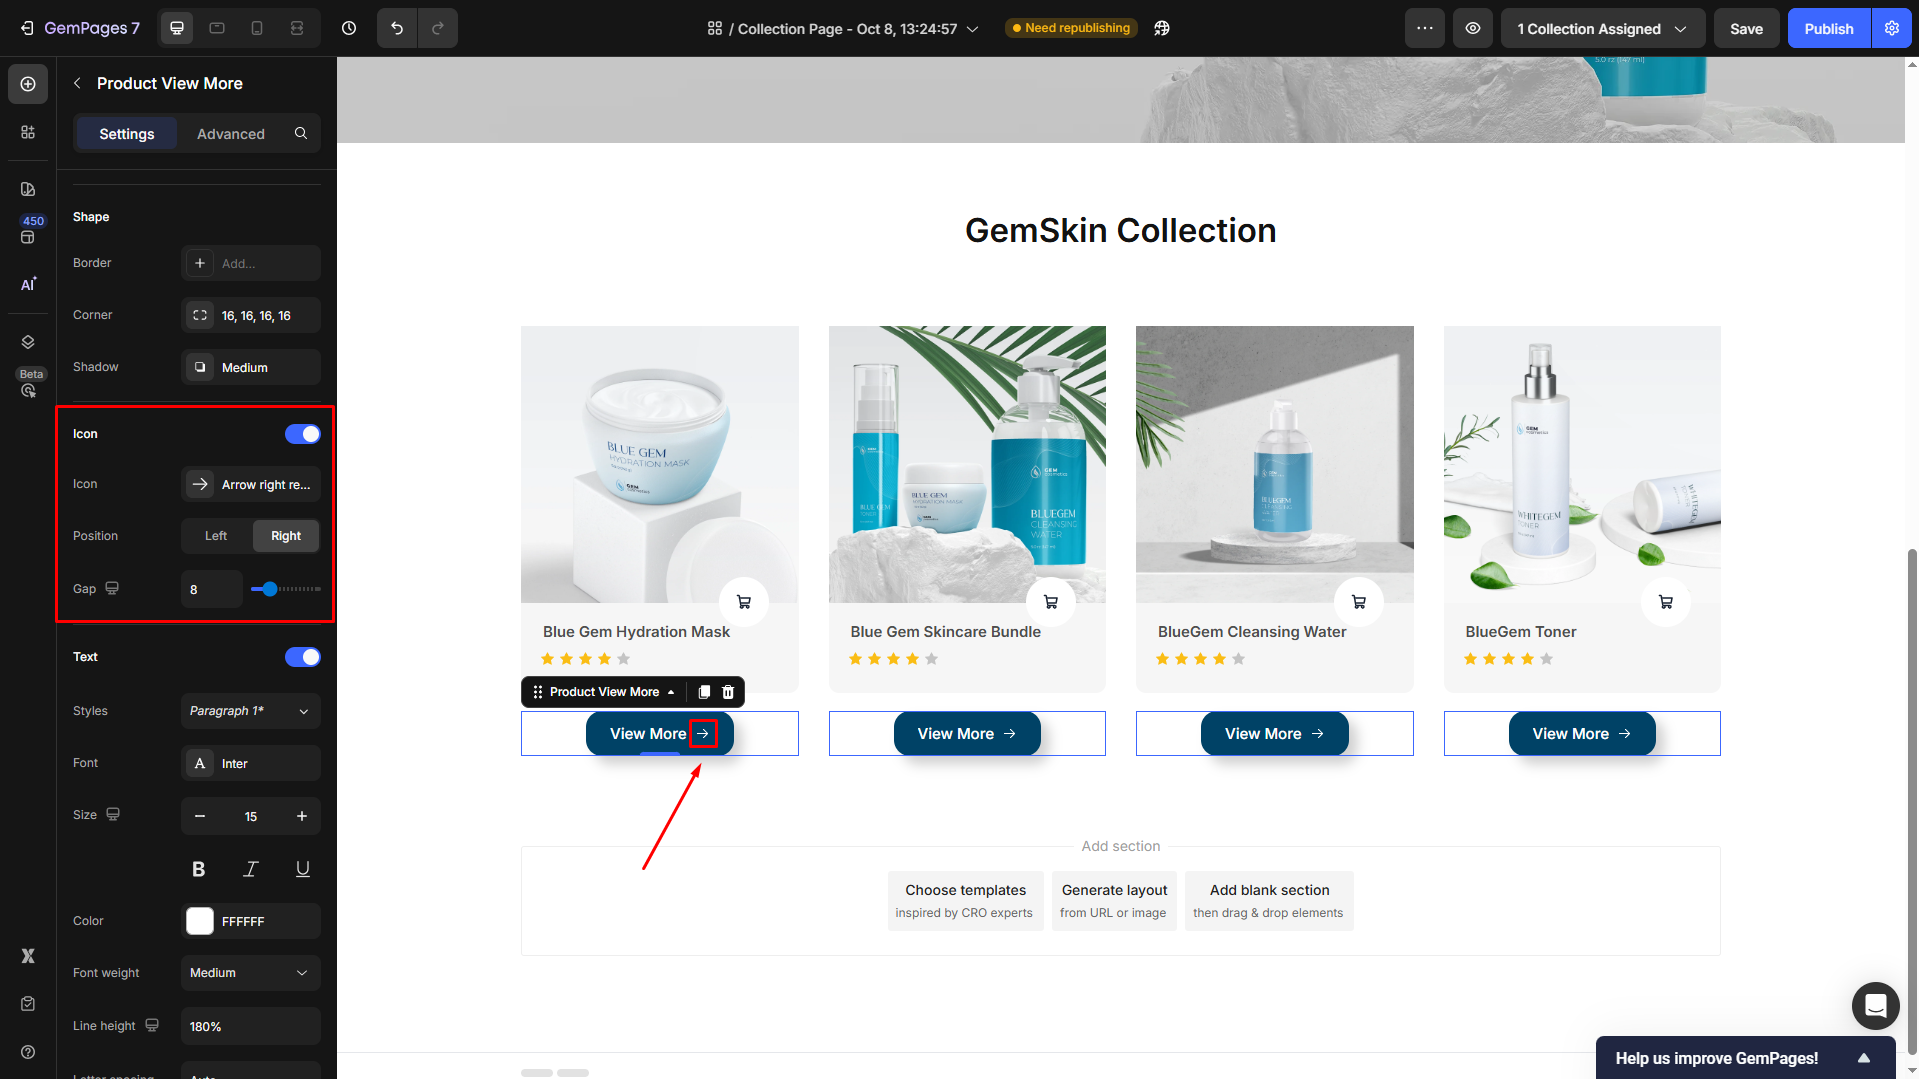Image resolution: width=1919 pixels, height=1079 pixels.
Task: Switch to mobile device view
Action: (257, 28)
